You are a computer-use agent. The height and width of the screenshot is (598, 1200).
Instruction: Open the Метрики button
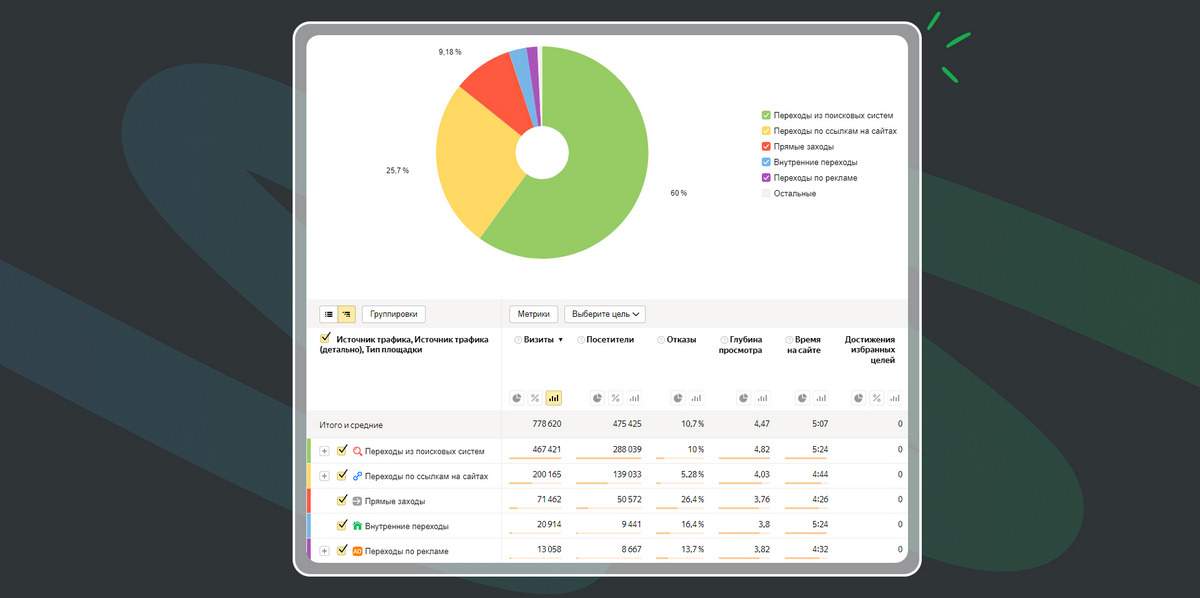534,314
